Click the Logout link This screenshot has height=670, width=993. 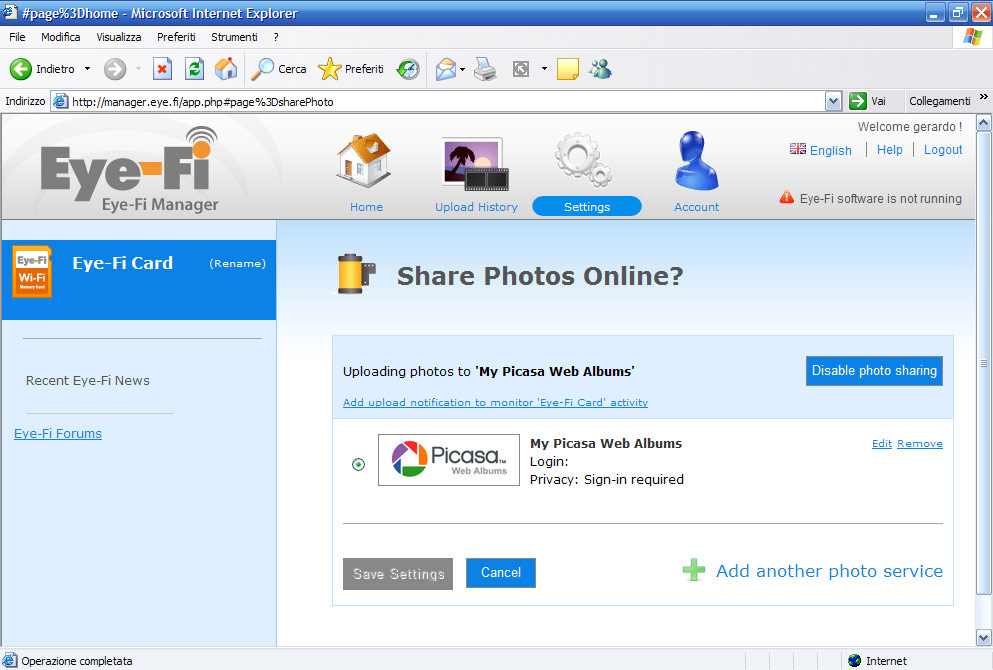pos(943,149)
